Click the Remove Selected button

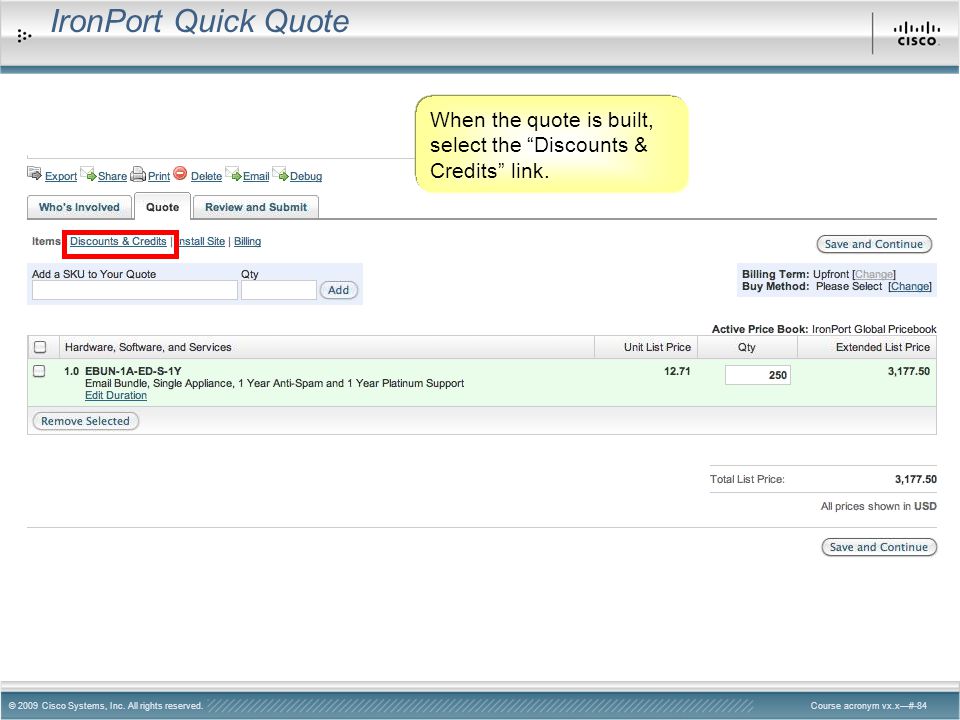coord(86,421)
